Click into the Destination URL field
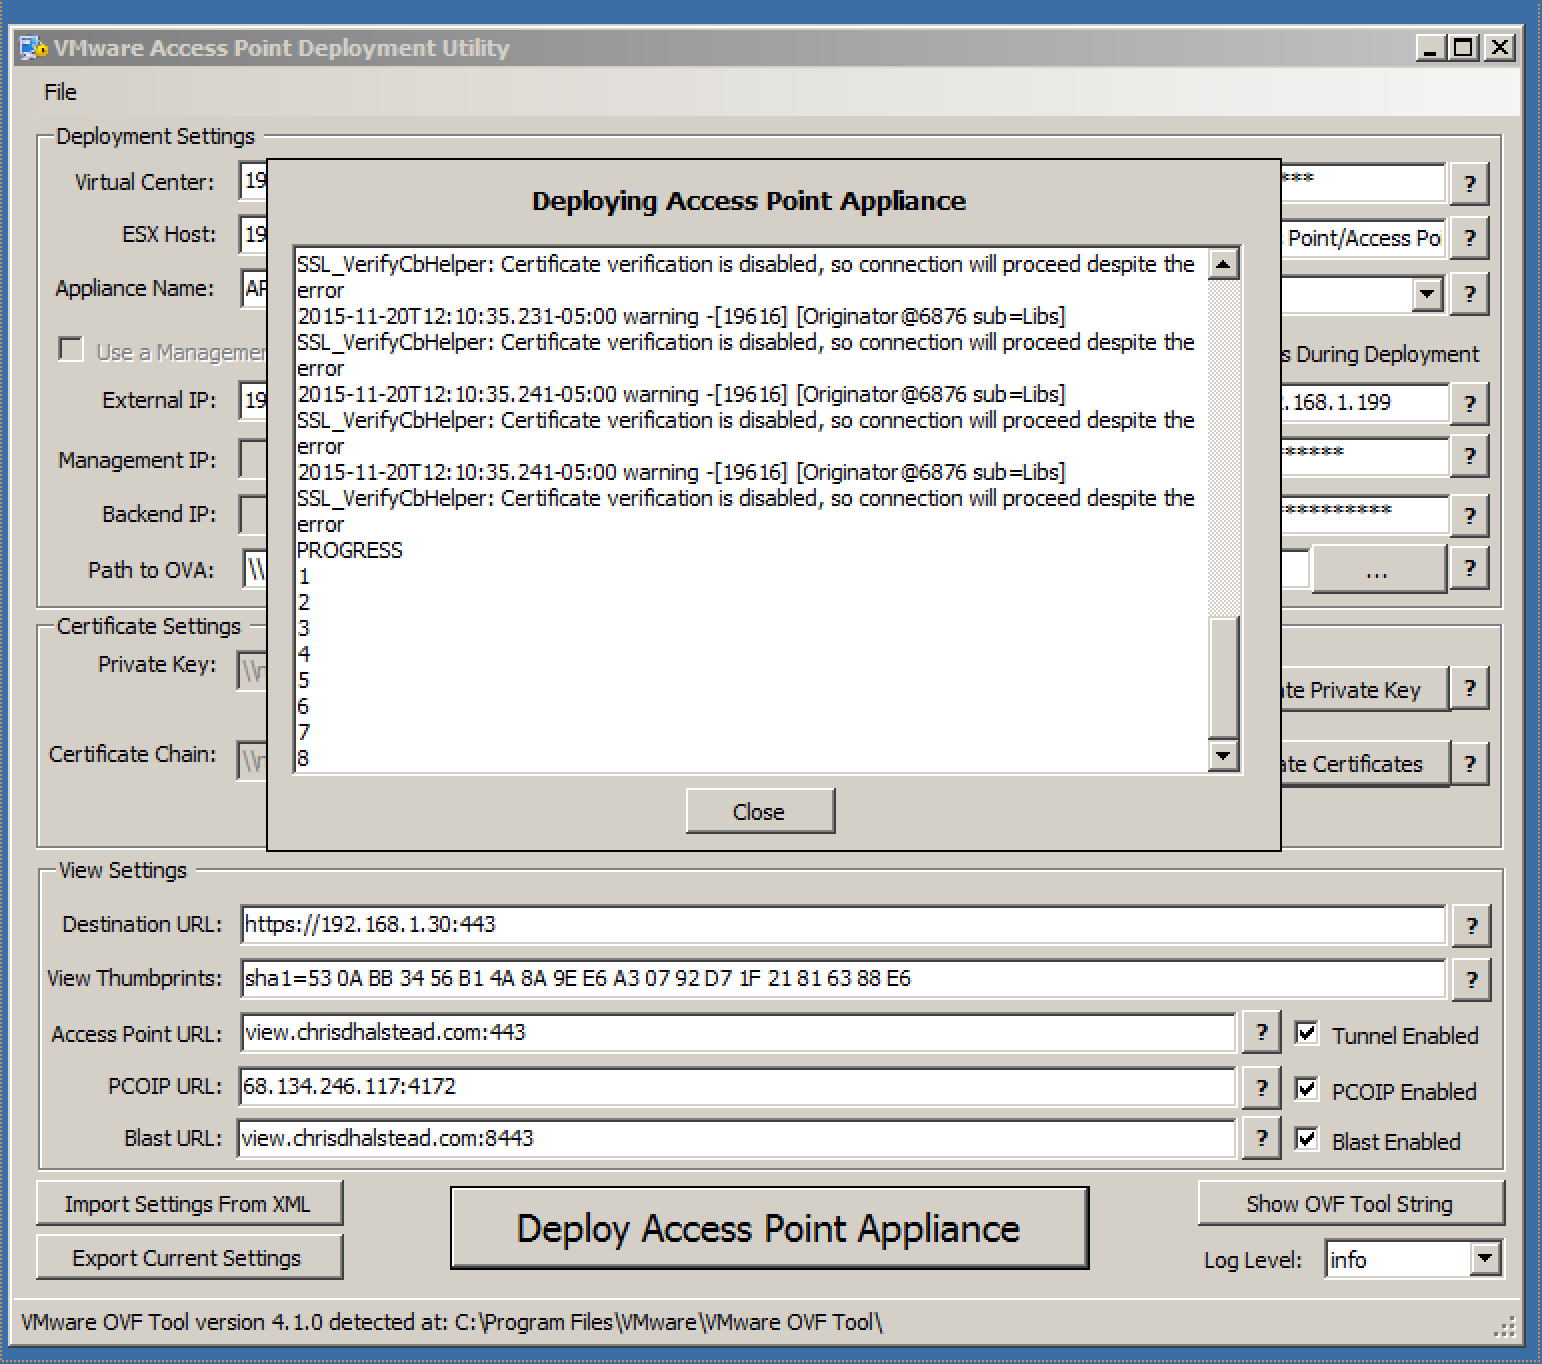1542x1364 pixels. (x=842, y=925)
